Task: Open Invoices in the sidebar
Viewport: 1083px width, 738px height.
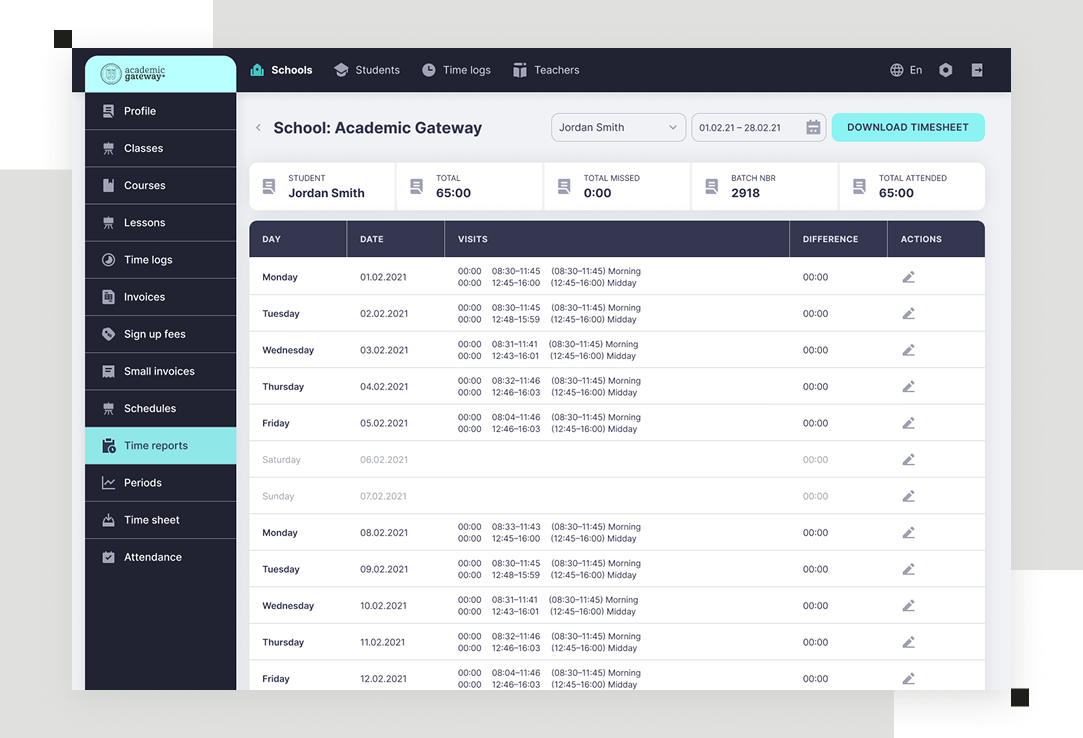Action: pos(144,297)
